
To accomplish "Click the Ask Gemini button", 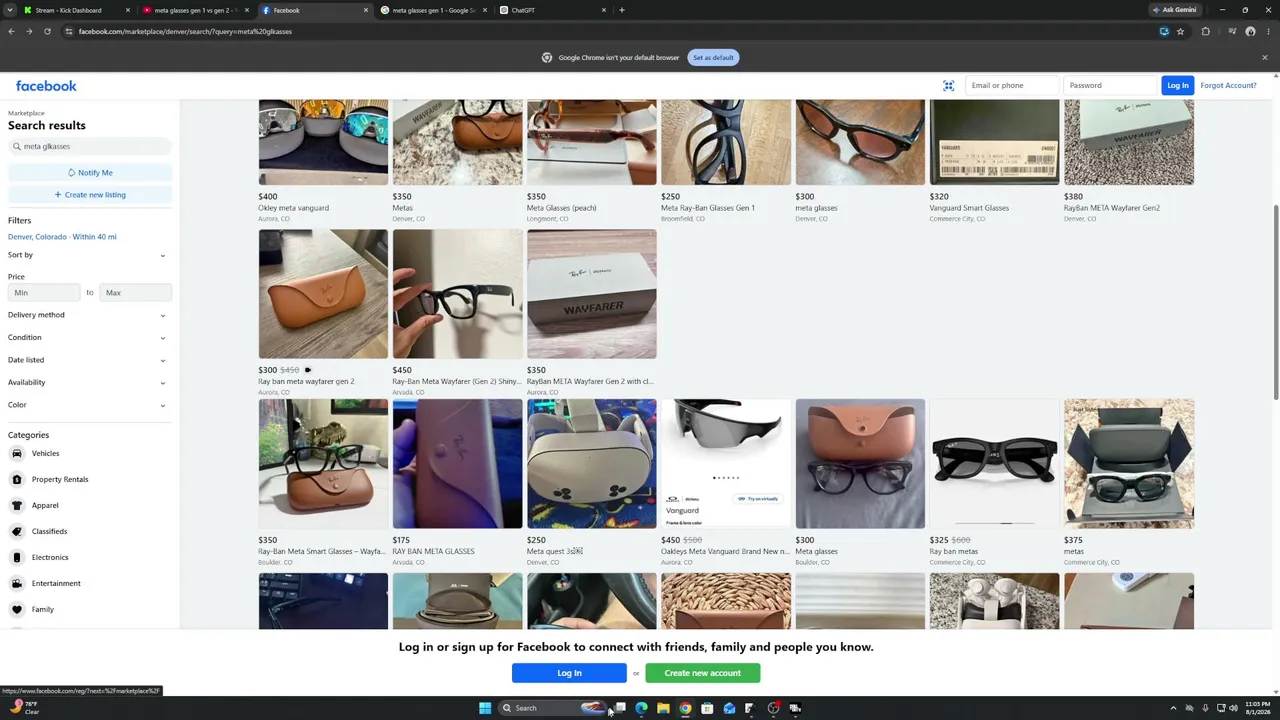I will coord(1175,10).
